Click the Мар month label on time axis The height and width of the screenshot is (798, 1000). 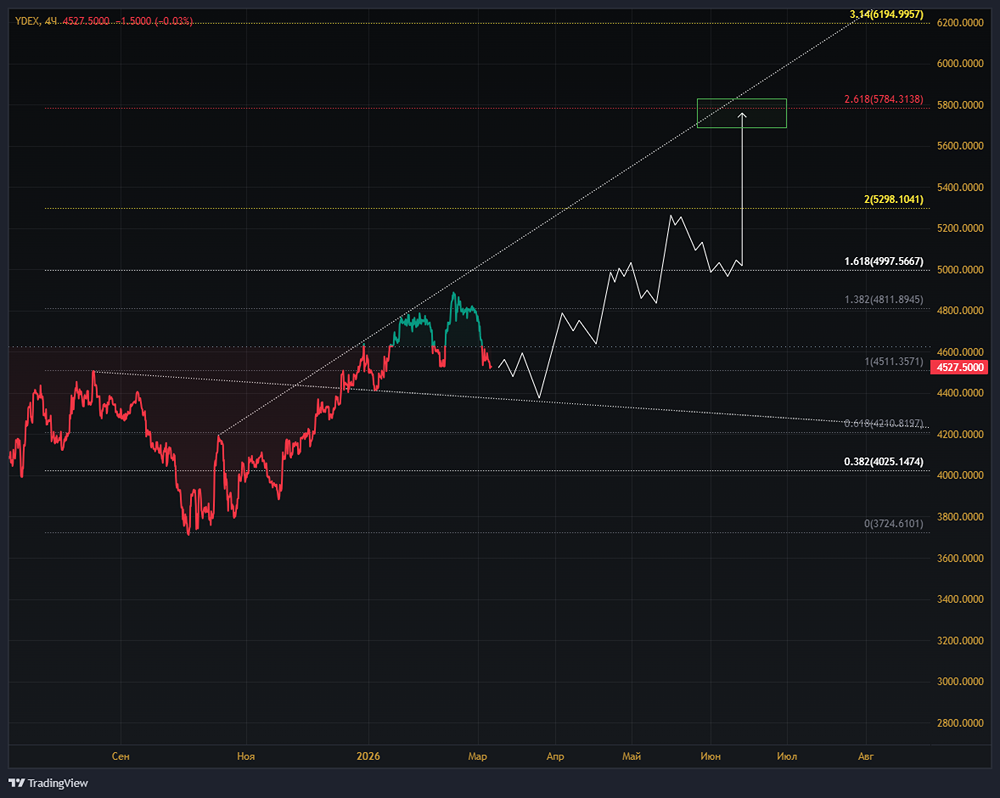click(478, 757)
